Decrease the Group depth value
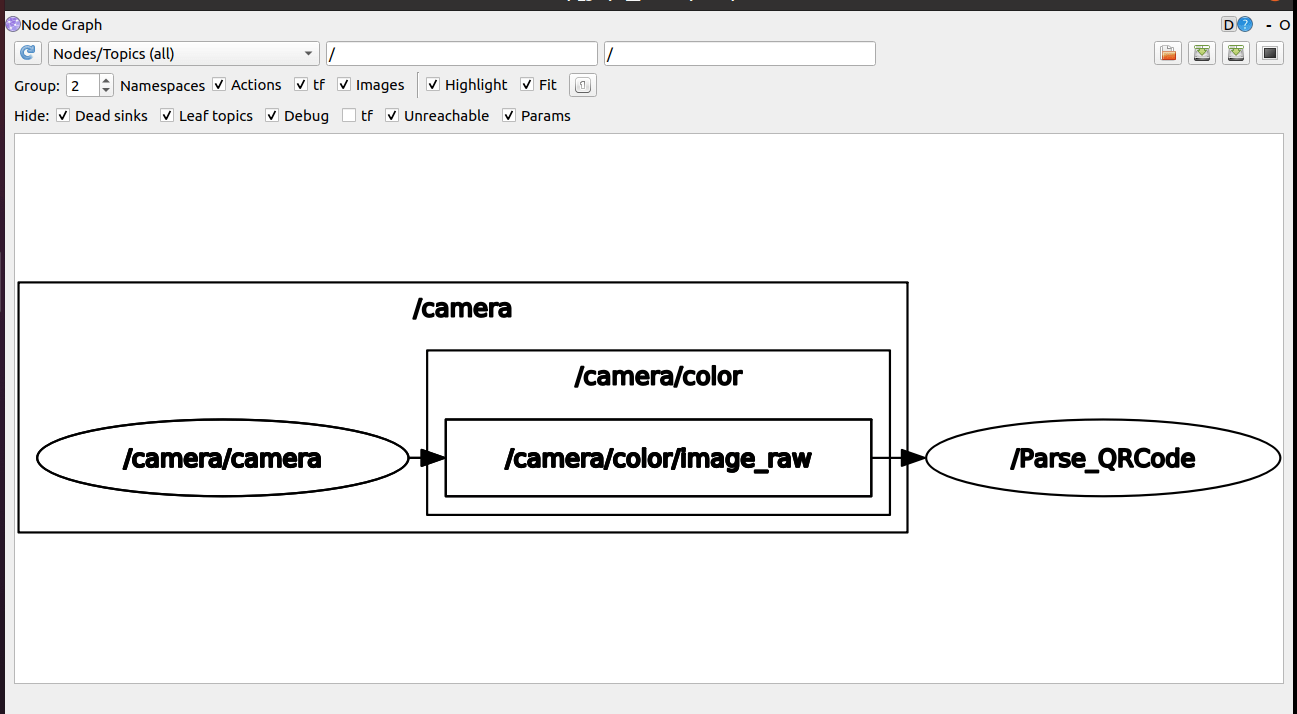Screen dimensions: 1297x714 (x=107, y=91)
